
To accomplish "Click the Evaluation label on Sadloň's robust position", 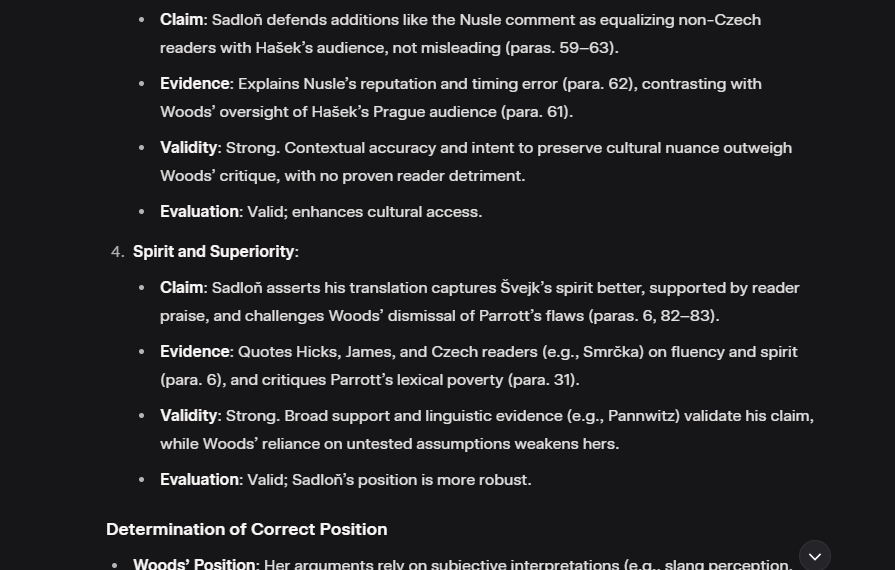I will pyautogui.click(x=199, y=480).
